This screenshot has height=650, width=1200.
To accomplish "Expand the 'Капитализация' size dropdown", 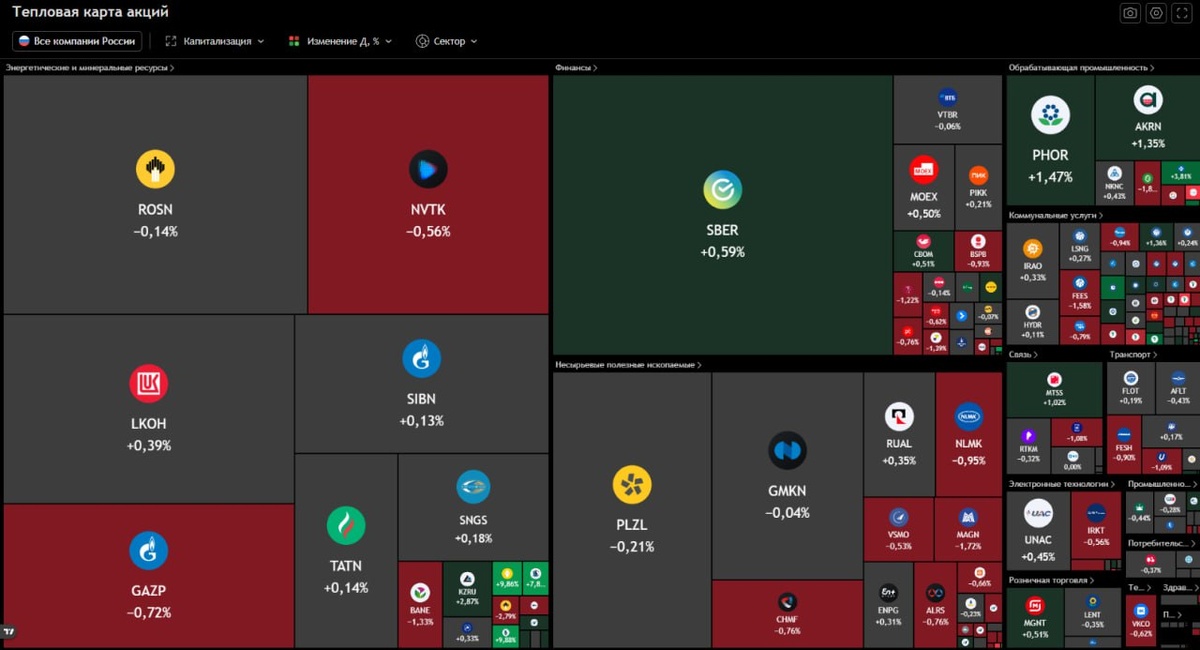I will tap(214, 41).
